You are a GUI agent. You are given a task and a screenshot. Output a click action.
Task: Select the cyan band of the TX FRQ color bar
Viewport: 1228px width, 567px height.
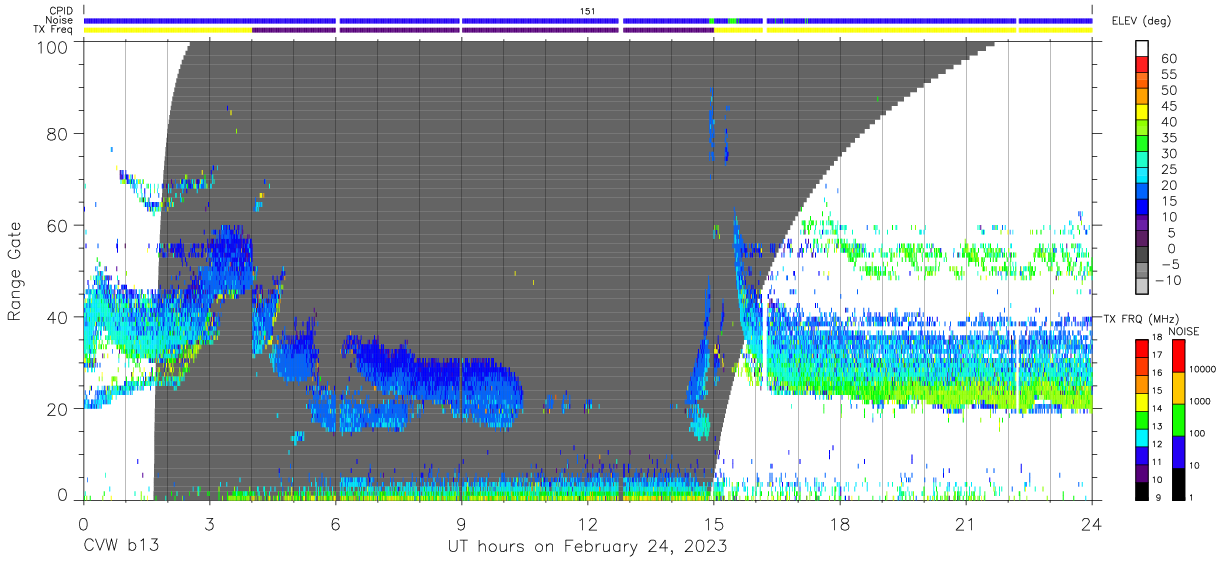pyautogui.click(x=1141, y=438)
